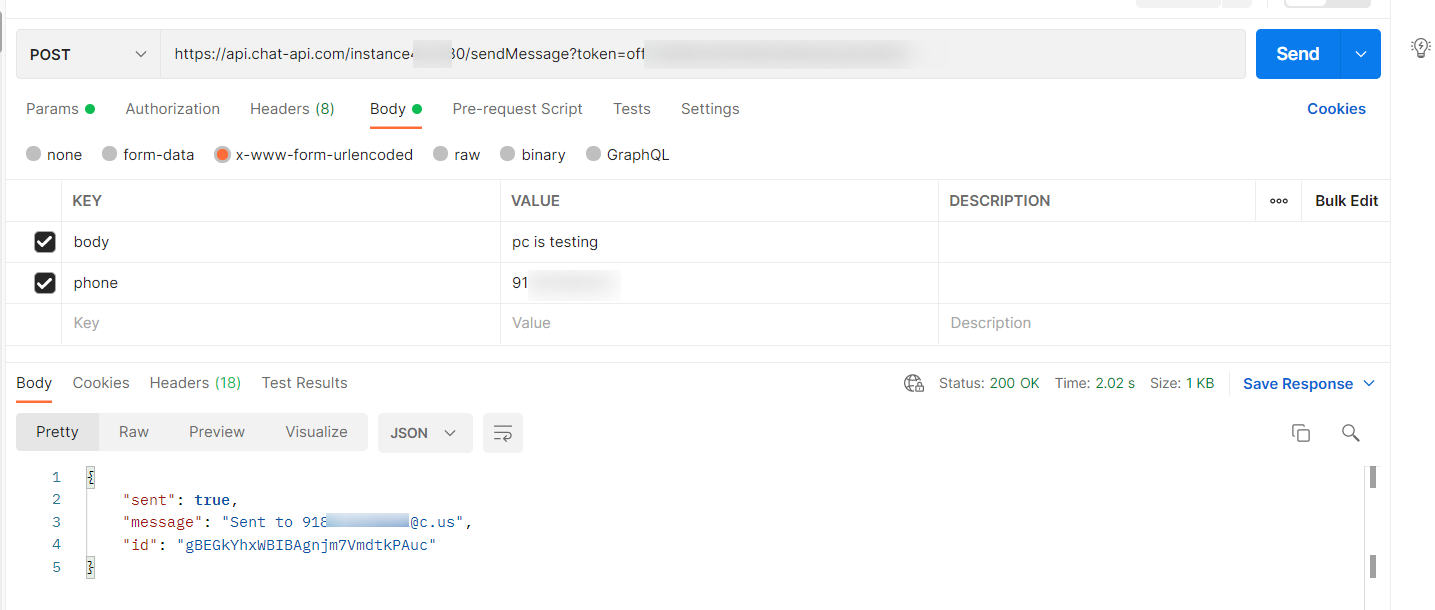Screen dimensions: 1435x610
Task: Switch to the Tests tab
Action: 632,109
